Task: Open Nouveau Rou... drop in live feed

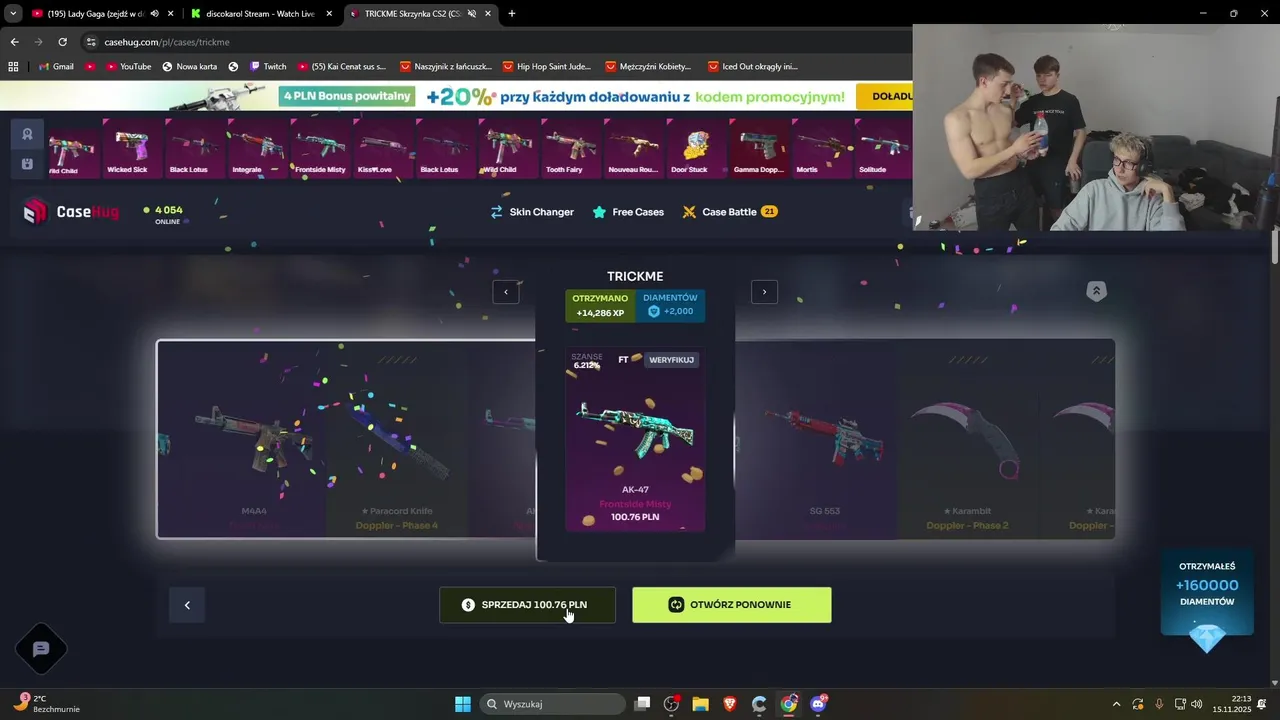Action: click(x=634, y=149)
